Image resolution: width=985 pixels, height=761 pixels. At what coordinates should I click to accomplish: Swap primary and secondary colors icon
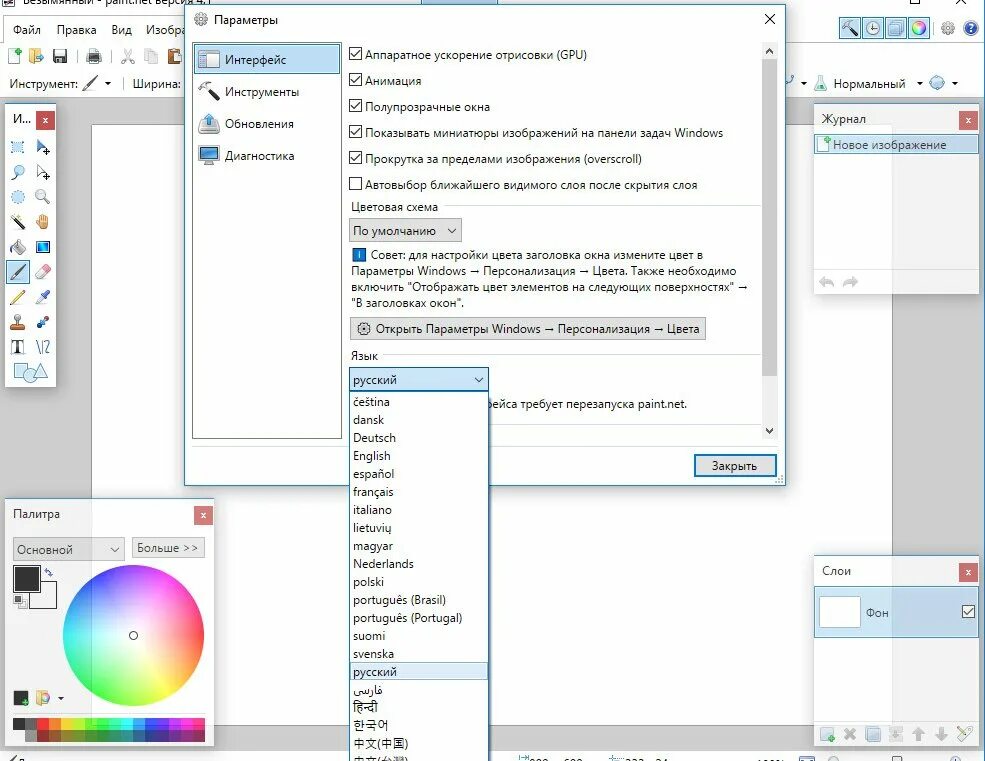coord(49,572)
